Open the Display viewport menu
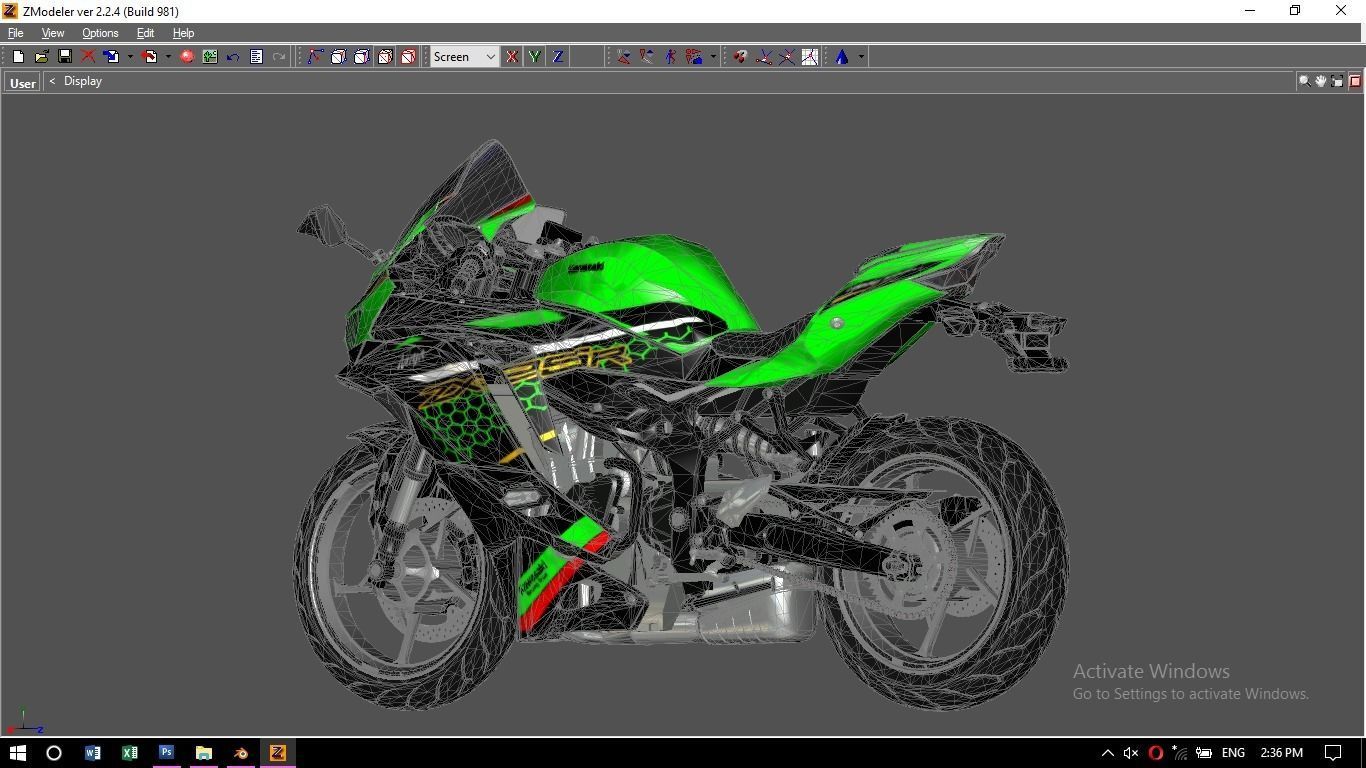 [x=83, y=81]
